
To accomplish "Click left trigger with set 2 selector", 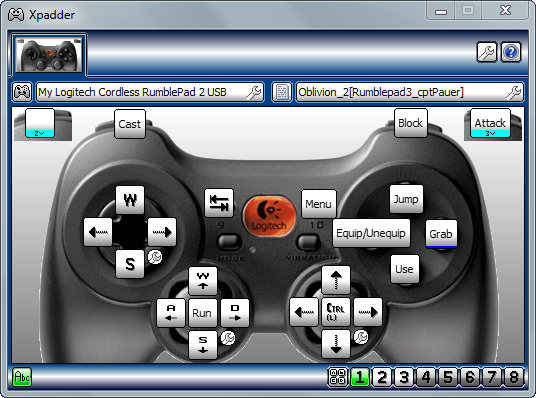I will pyautogui.click(x=40, y=123).
